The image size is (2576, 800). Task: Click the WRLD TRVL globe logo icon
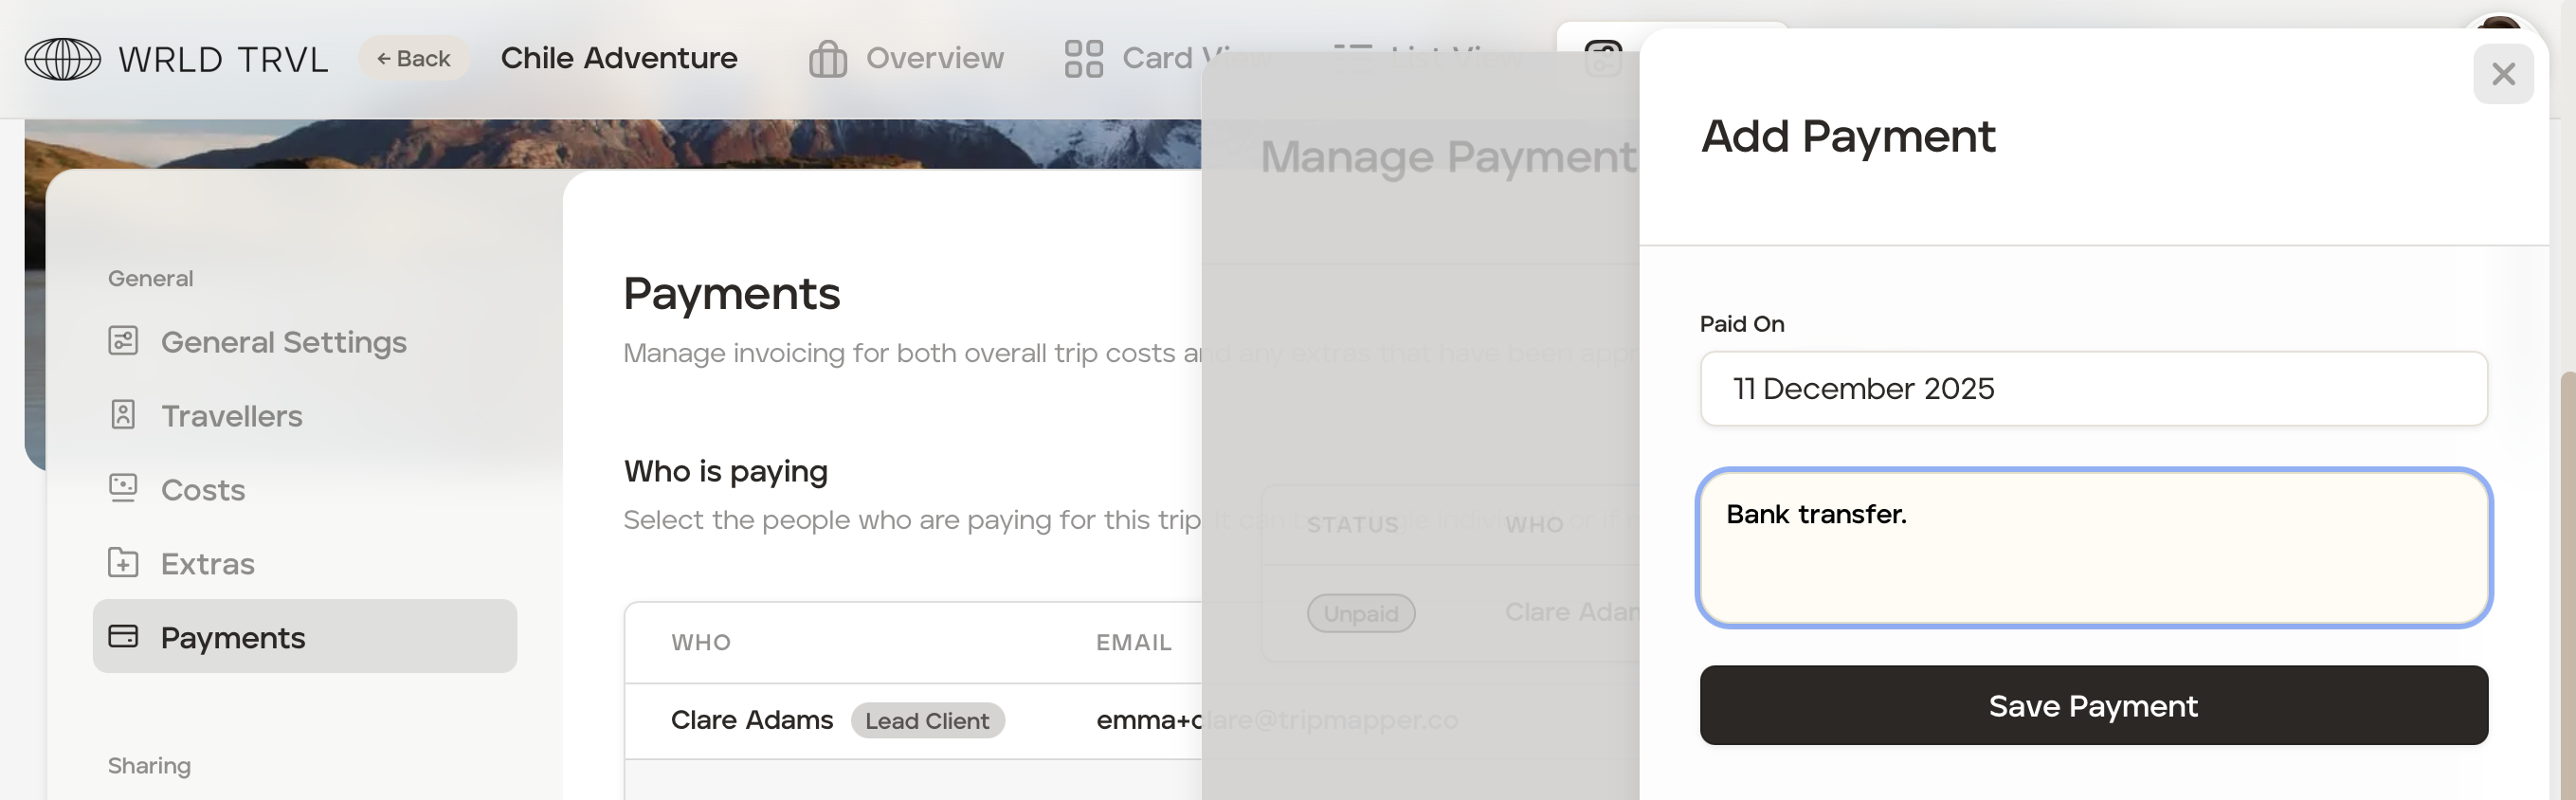62,59
